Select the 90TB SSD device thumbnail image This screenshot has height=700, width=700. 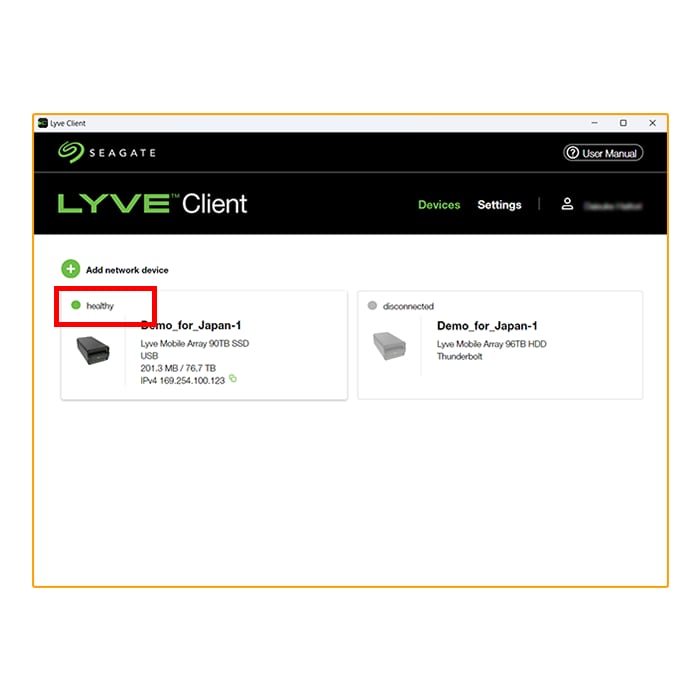(x=93, y=350)
